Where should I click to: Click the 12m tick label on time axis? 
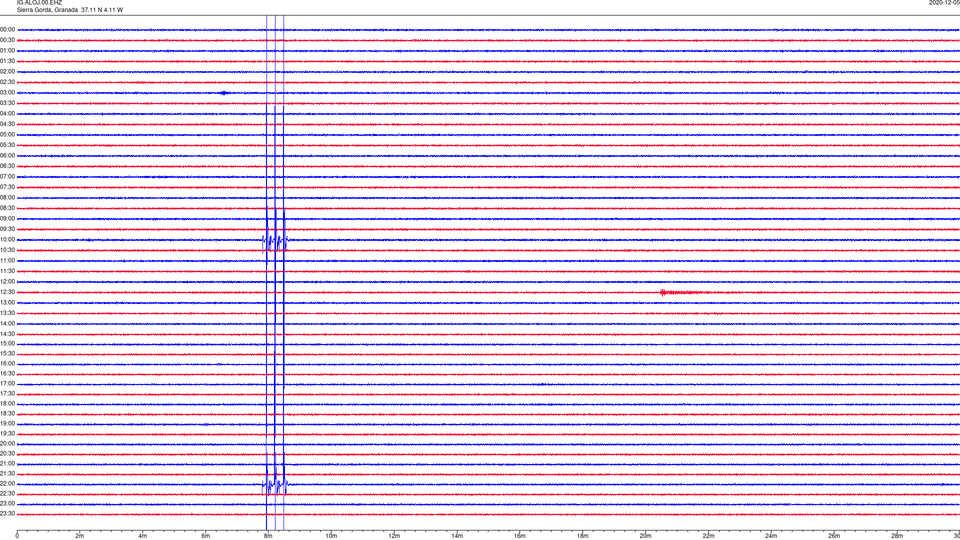click(394, 536)
